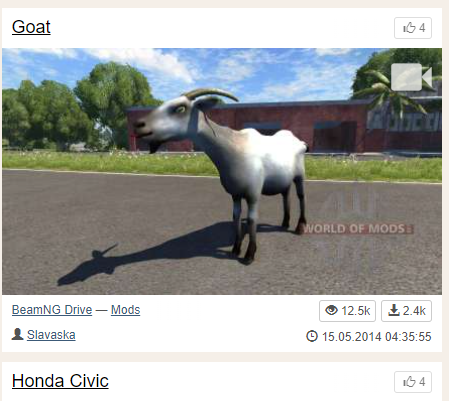This screenshot has width=449, height=401.
Task: Click the thumbs-up icon on Goat card
Action: [409, 28]
